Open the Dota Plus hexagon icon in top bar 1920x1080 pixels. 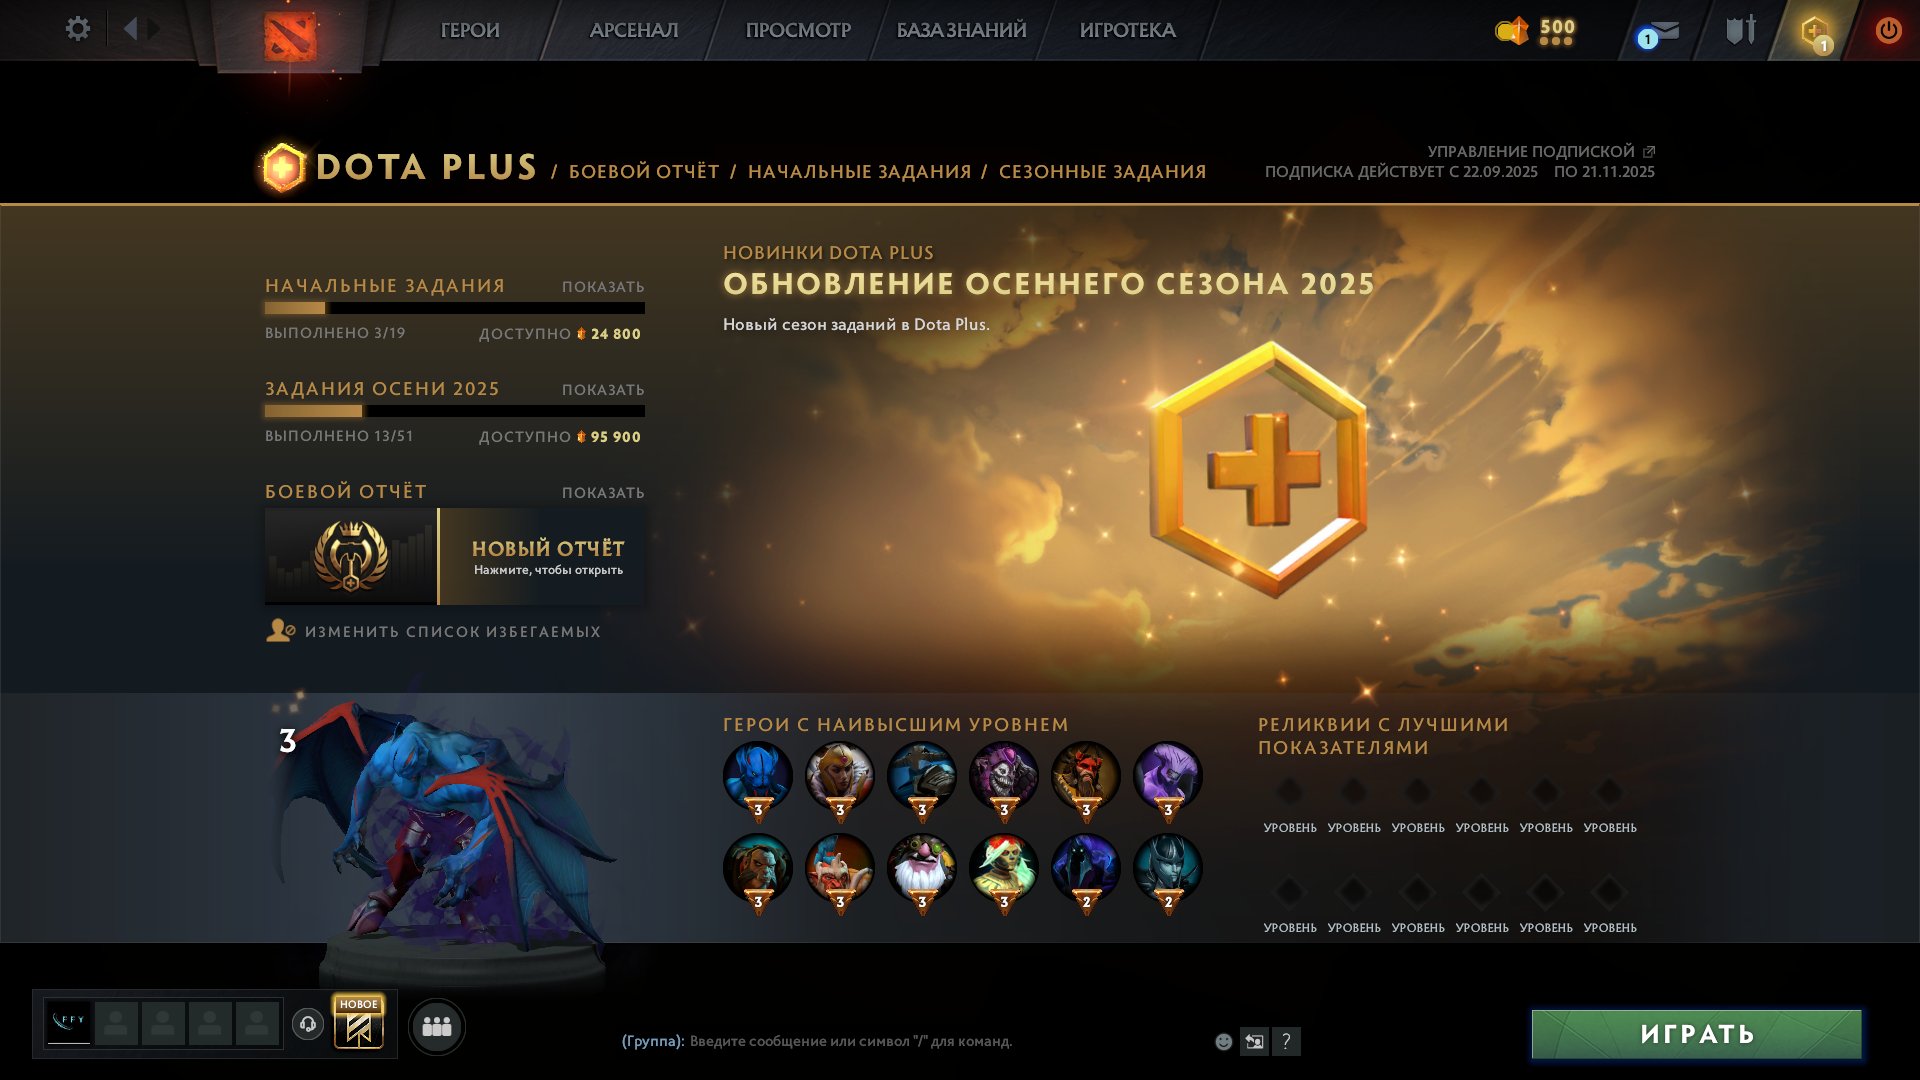[1815, 32]
